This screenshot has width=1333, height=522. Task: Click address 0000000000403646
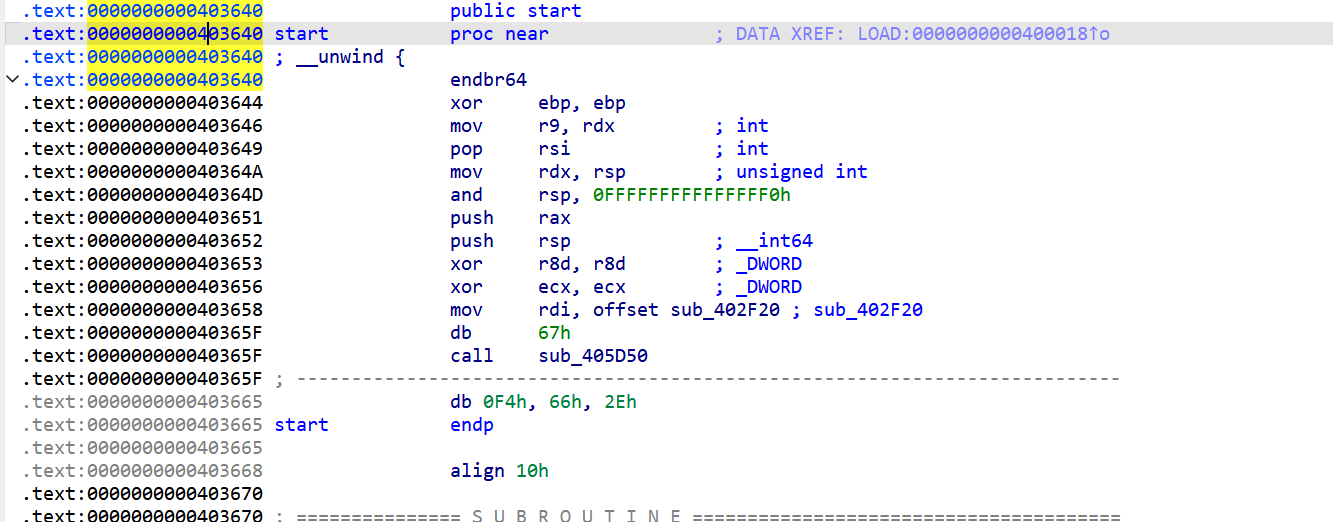pyautogui.click(x=175, y=126)
